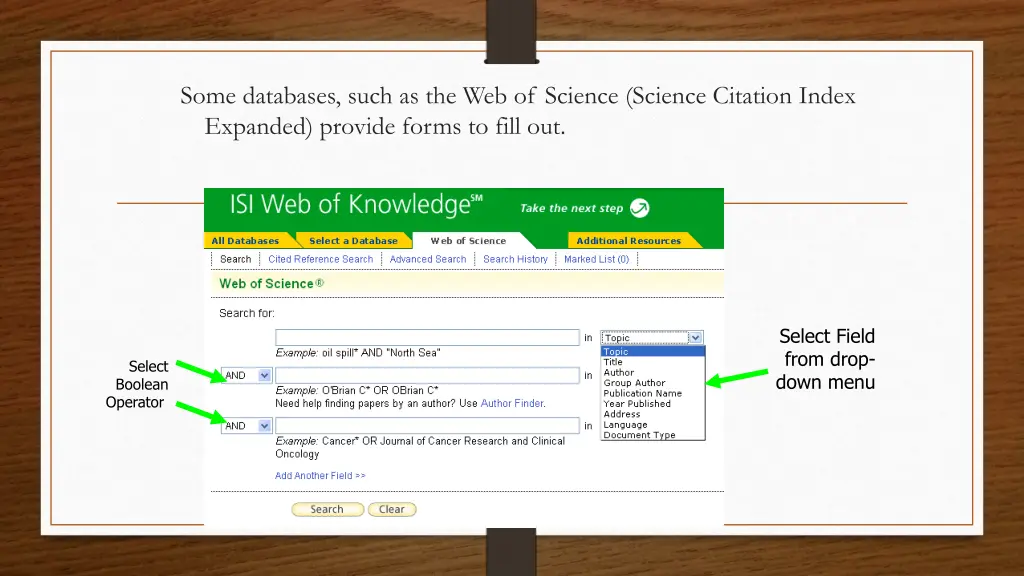This screenshot has width=1024, height=576.
Task: Click the 'Take the next step' arrow icon
Action: pyautogui.click(x=639, y=208)
